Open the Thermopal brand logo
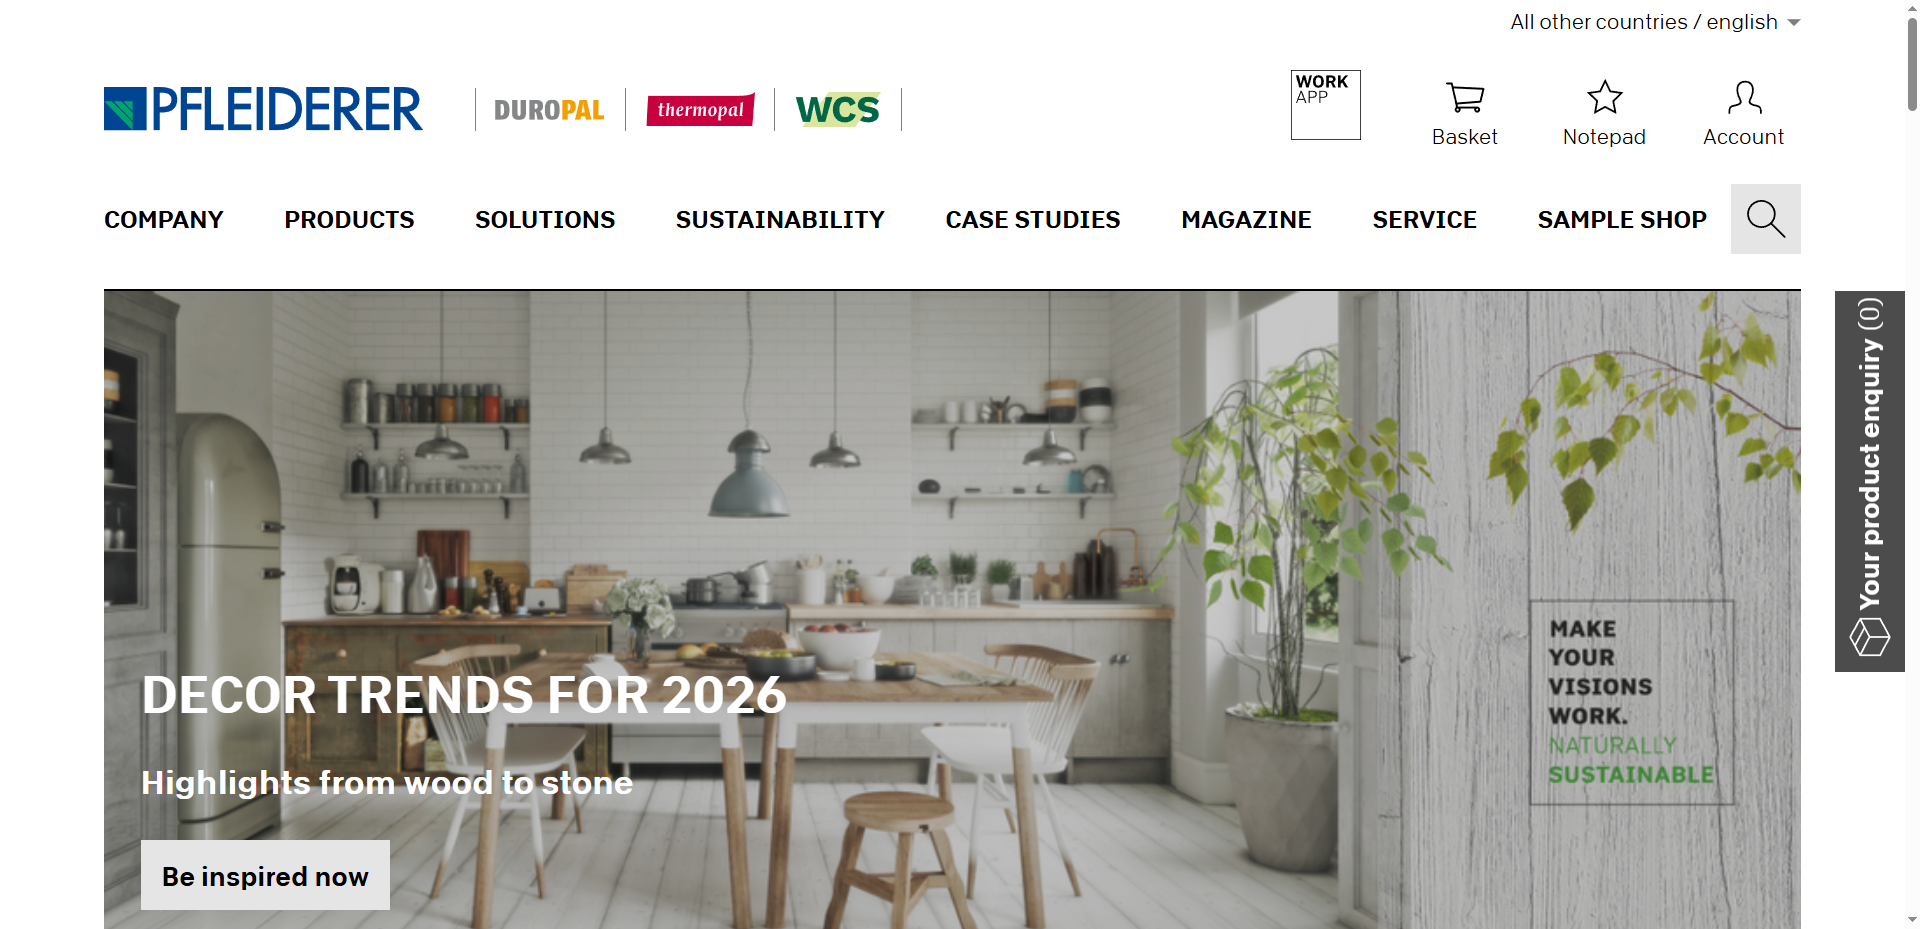Image resolution: width=1920 pixels, height=929 pixels. (700, 109)
